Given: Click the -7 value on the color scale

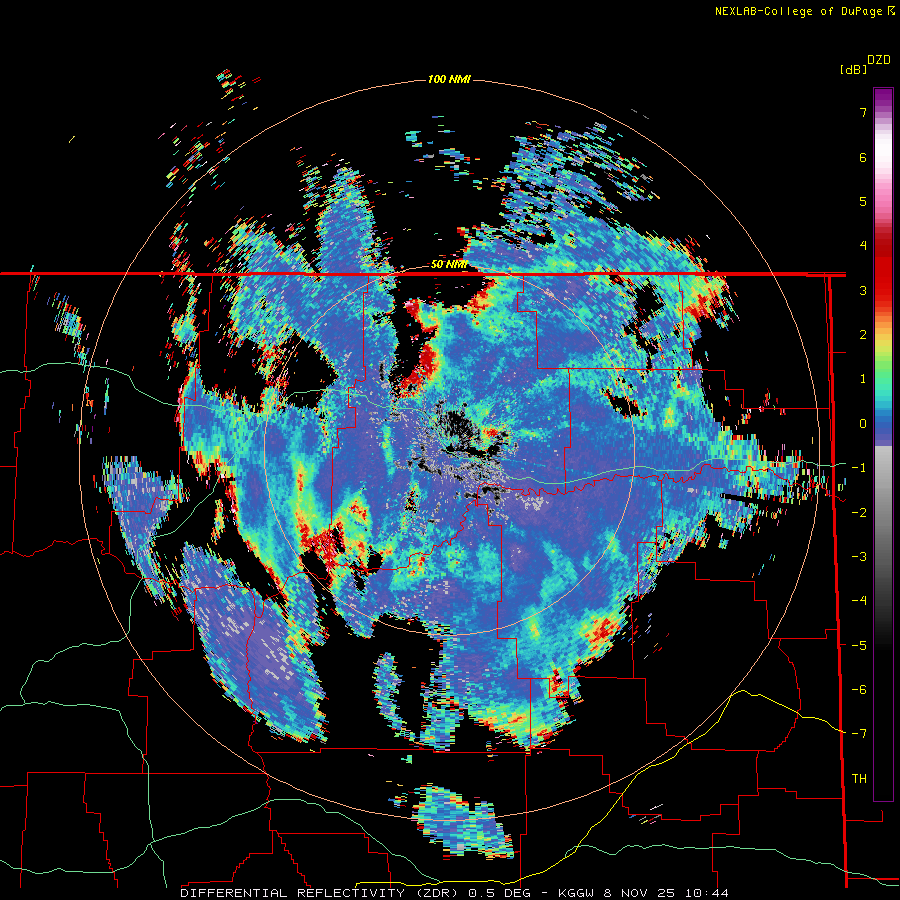Looking at the screenshot, I should point(859,734).
